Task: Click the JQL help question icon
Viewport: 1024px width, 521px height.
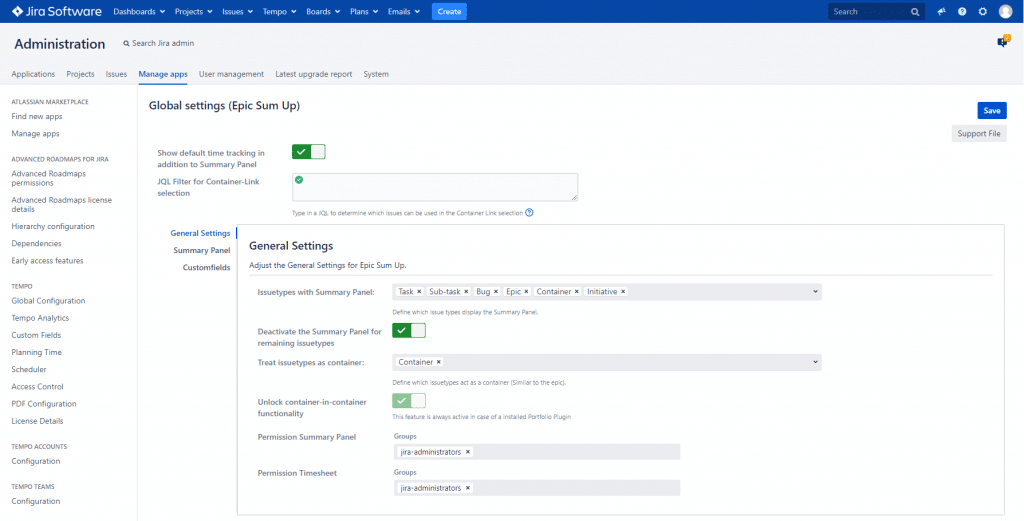Action: (530, 212)
